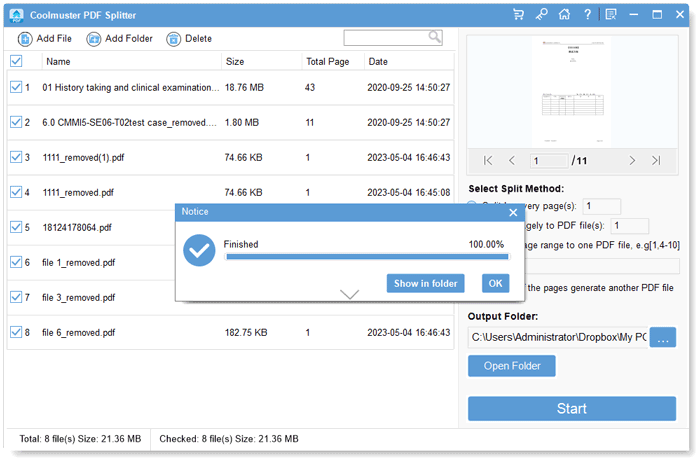The width and height of the screenshot is (700, 458).
Task: Jump to first preview page
Action: (x=488, y=160)
